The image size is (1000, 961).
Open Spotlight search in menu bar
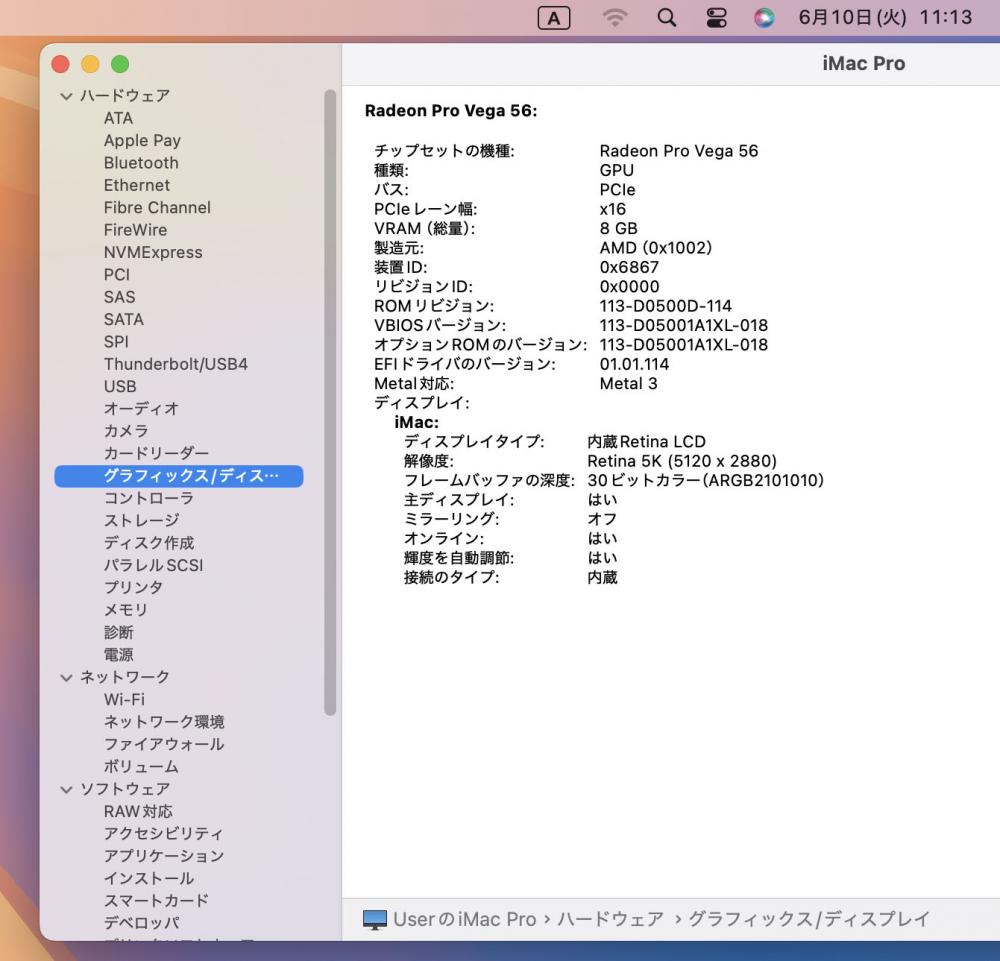[x=666, y=18]
